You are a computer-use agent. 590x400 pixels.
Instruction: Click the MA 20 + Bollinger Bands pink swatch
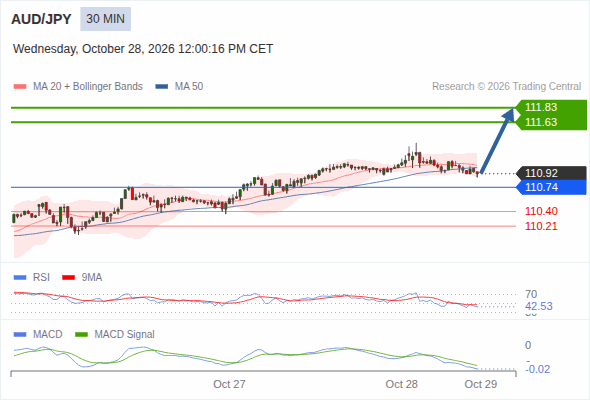(20, 87)
